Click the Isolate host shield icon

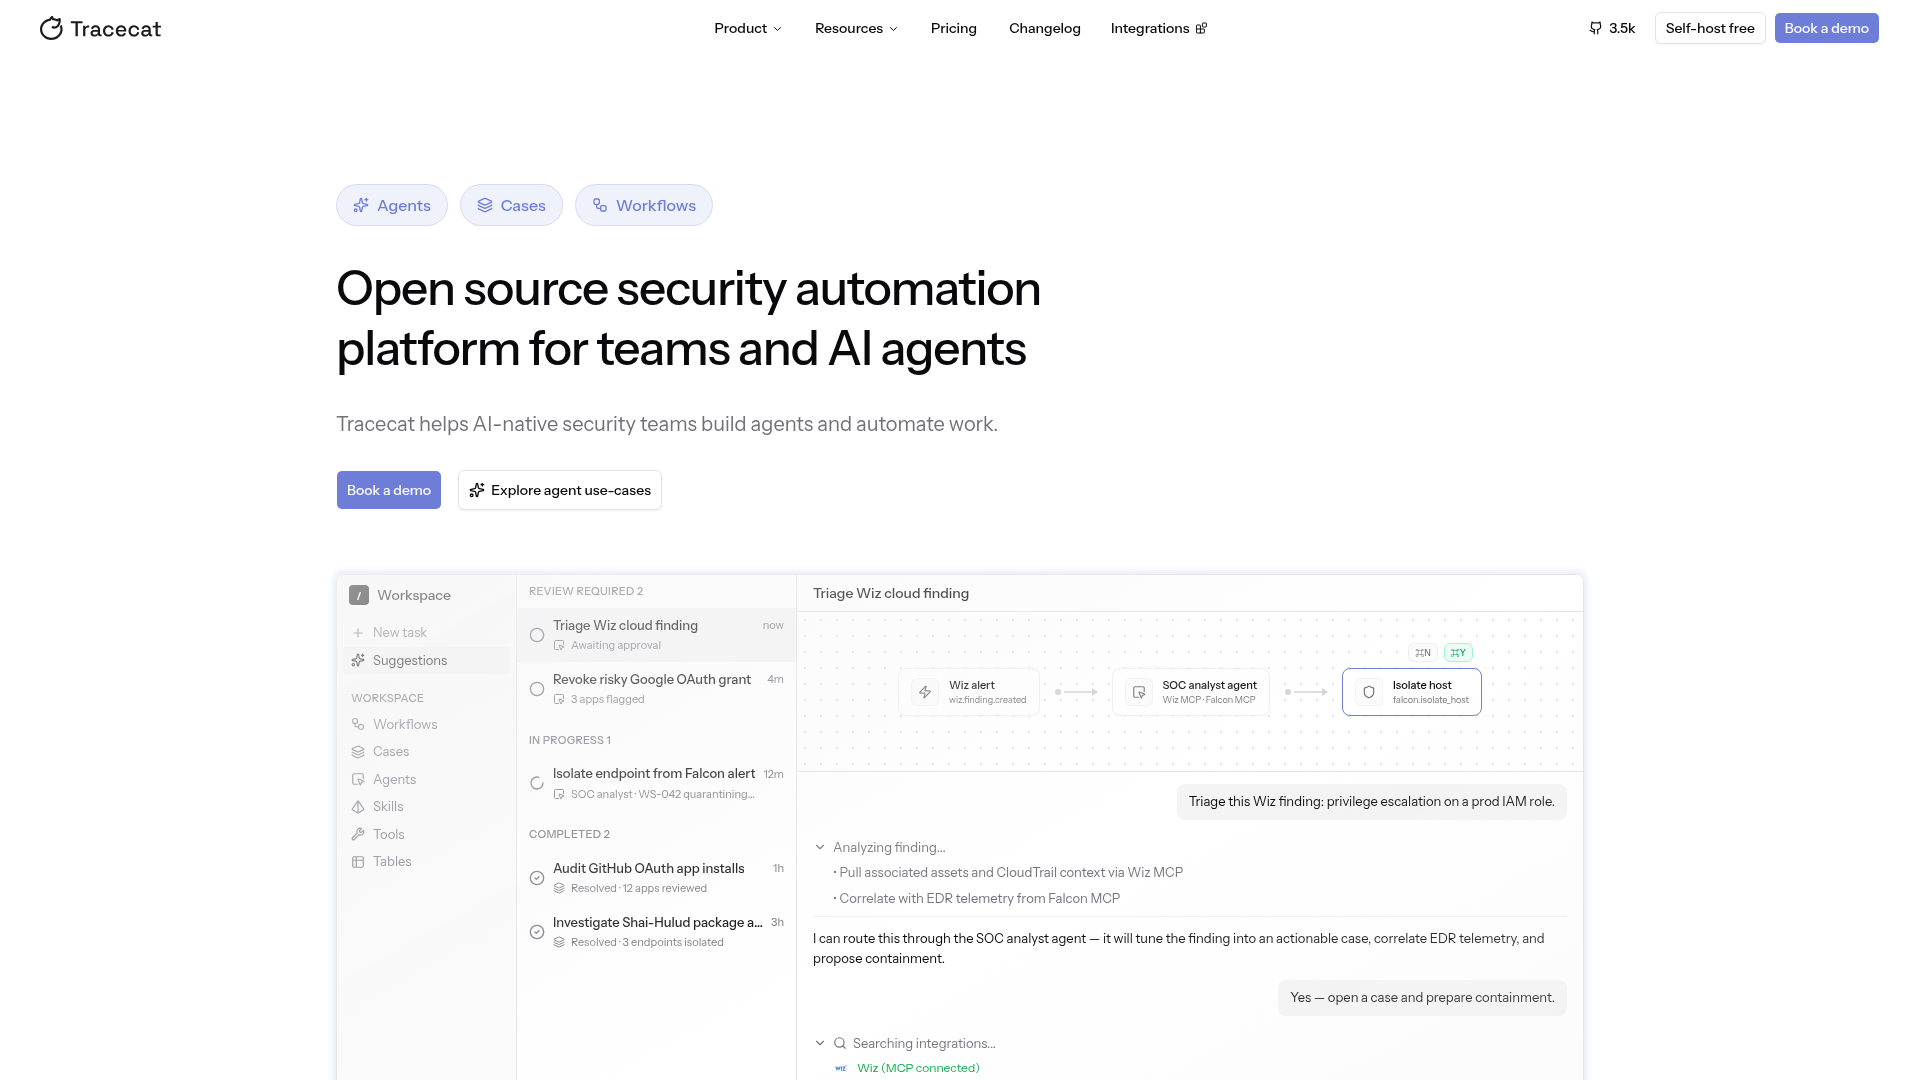(1369, 692)
